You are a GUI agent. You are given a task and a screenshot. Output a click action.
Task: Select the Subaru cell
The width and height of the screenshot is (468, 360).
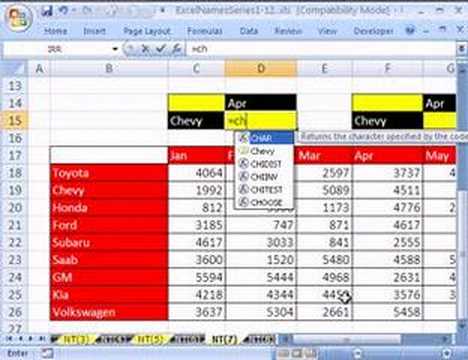[109, 242]
